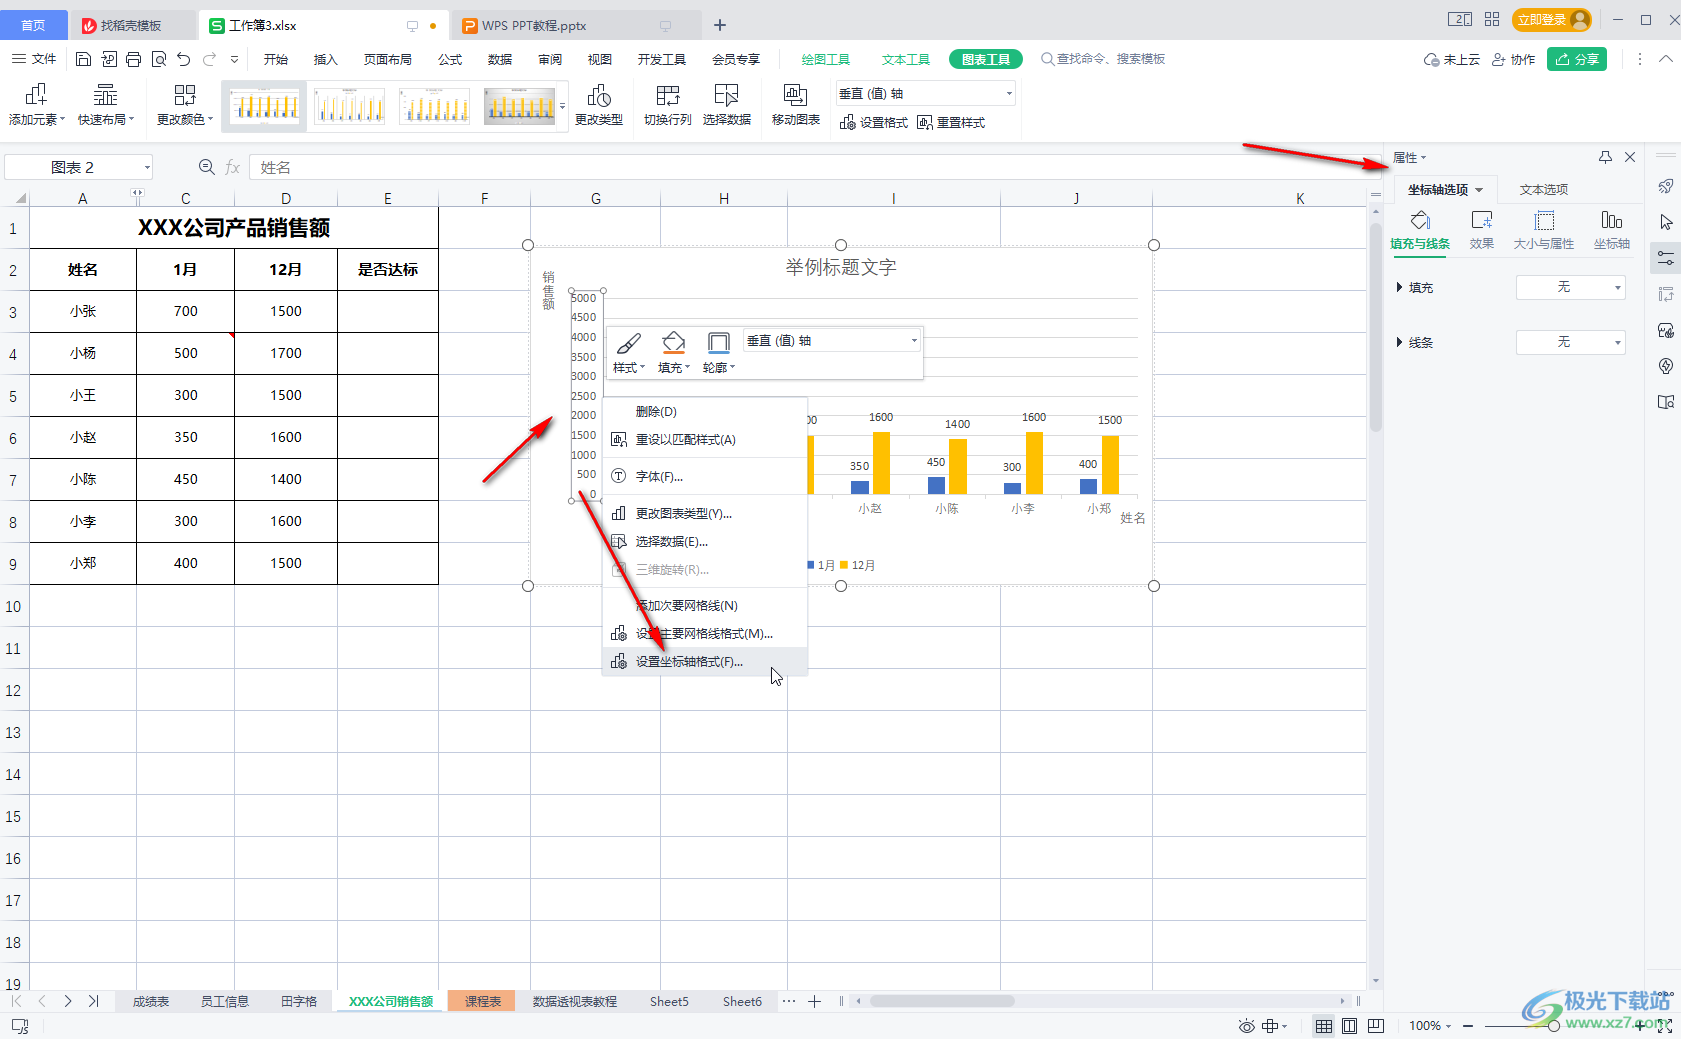Click Format Selection (设置格式) button
The width and height of the screenshot is (1681, 1039).
(x=874, y=122)
